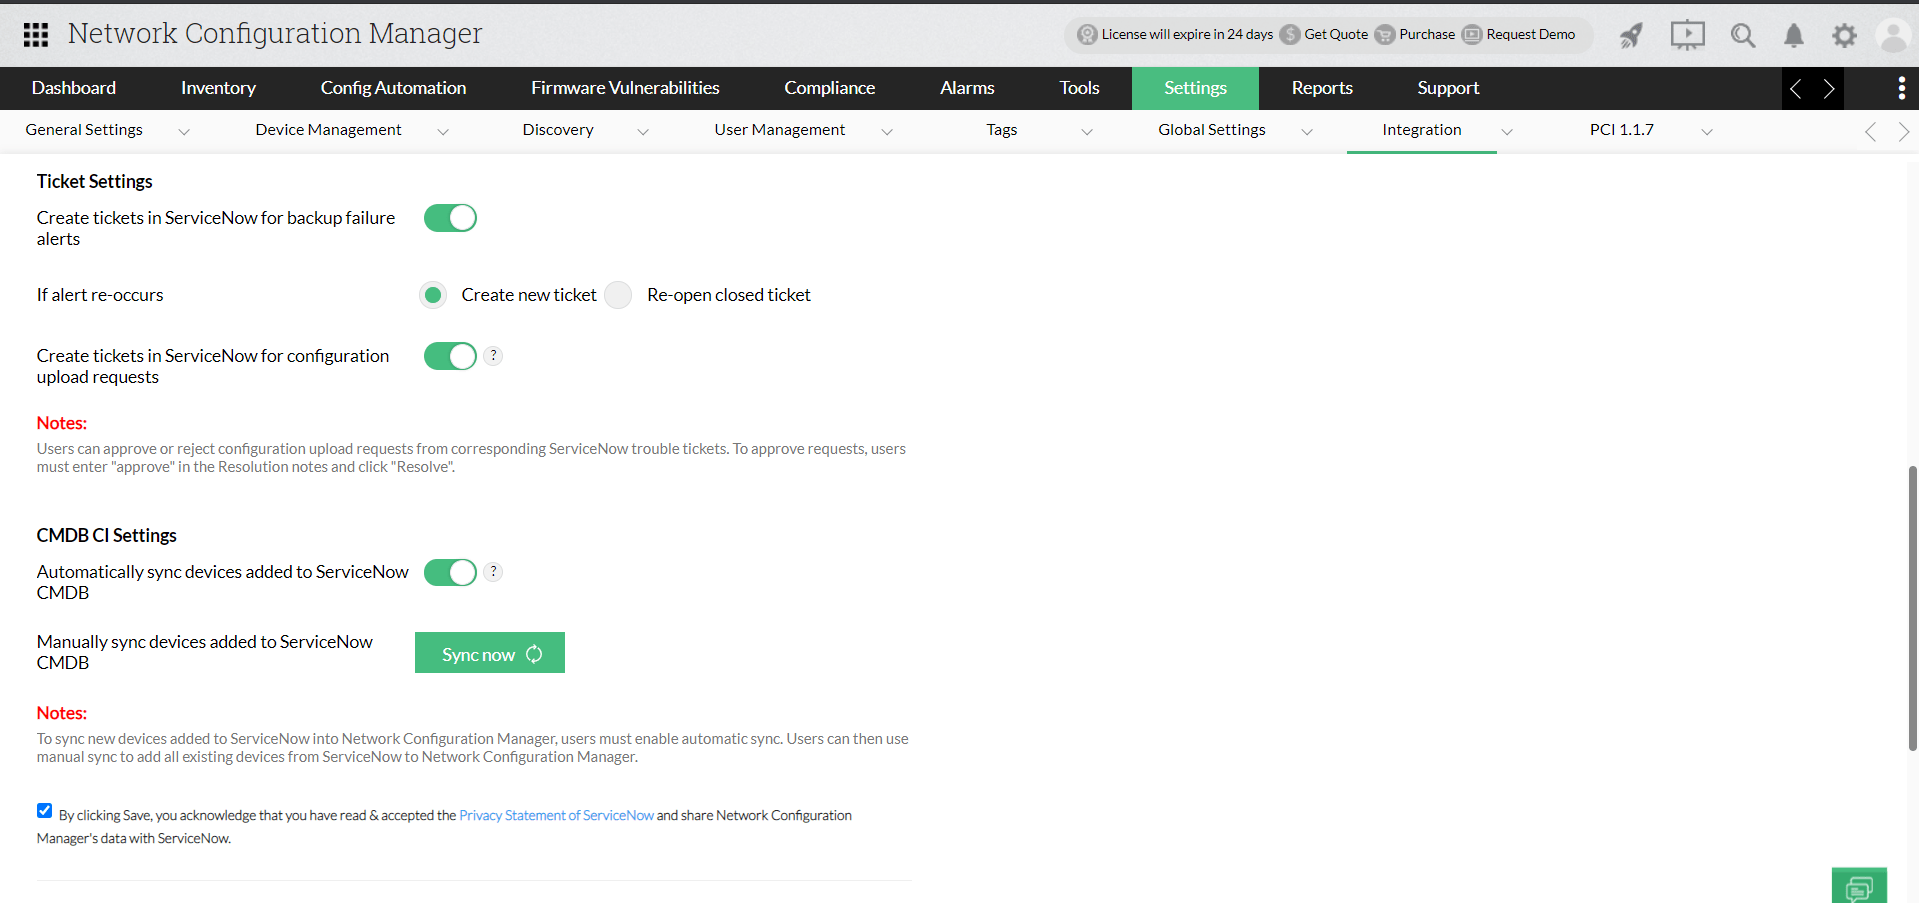Image resolution: width=1919 pixels, height=903 pixels.
Task: Click the Sync now button
Action: tap(489, 652)
